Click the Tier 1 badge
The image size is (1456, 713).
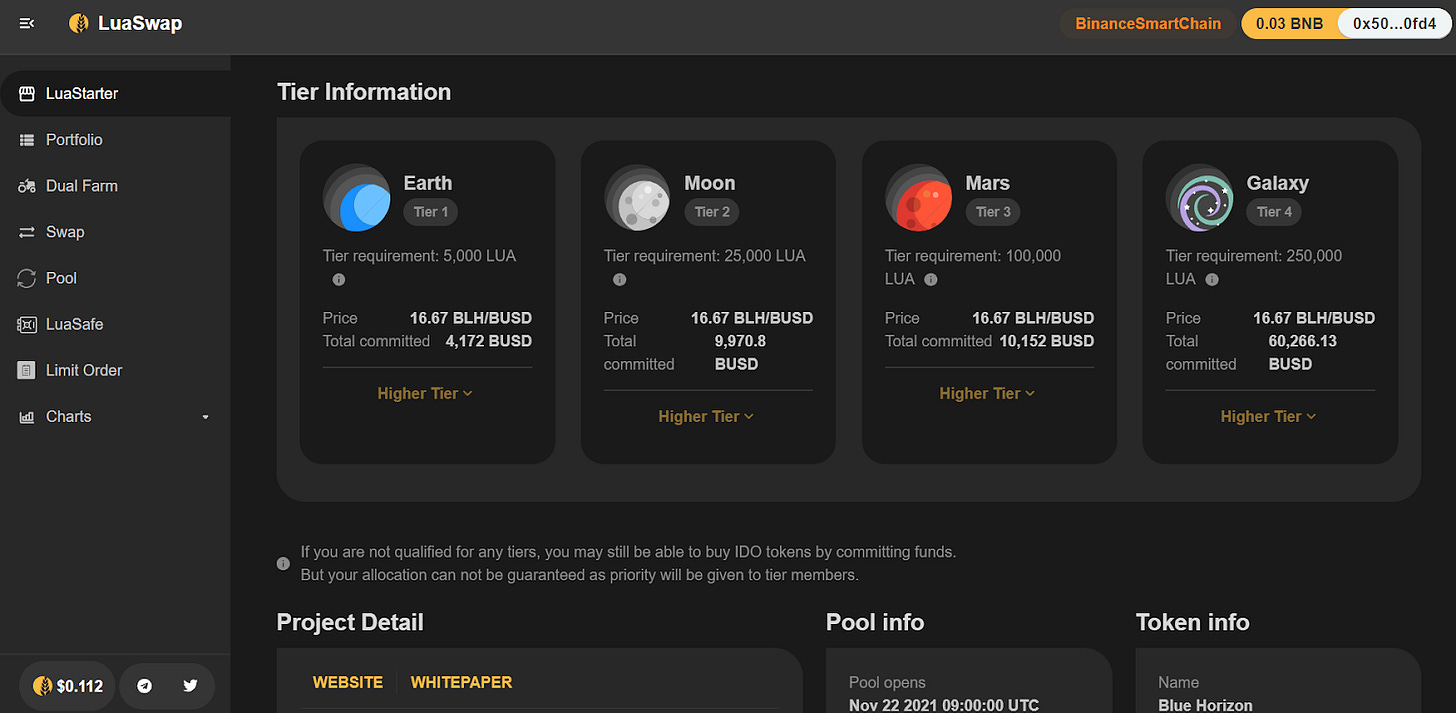[431, 212]
